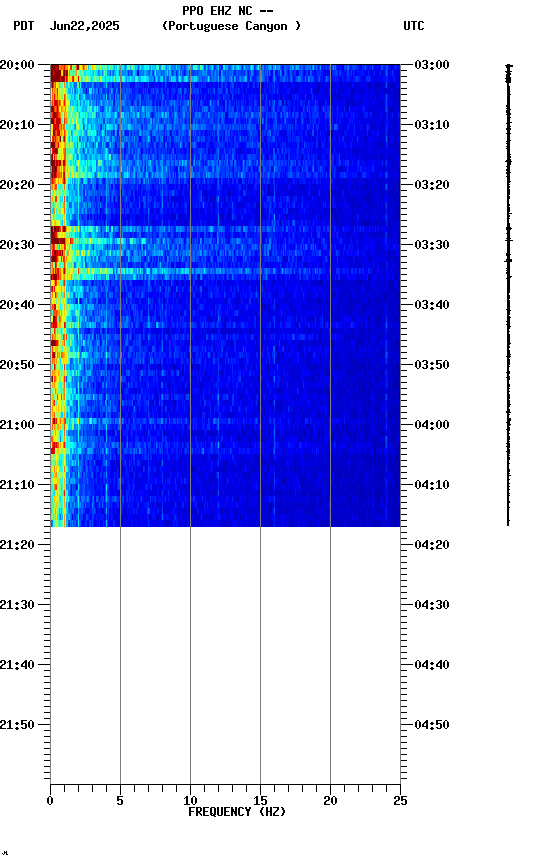Click the '10' frequency axis label
Image resolution: width=552 pixels, height=864 pixels.
190,802
